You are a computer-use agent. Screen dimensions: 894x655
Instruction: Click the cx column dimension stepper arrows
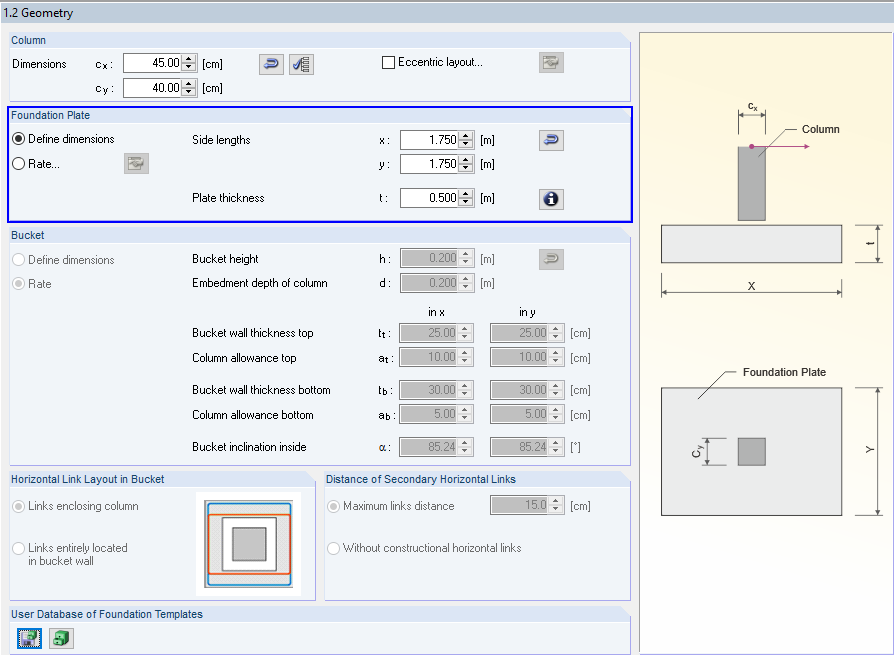(x=189, y=63)
